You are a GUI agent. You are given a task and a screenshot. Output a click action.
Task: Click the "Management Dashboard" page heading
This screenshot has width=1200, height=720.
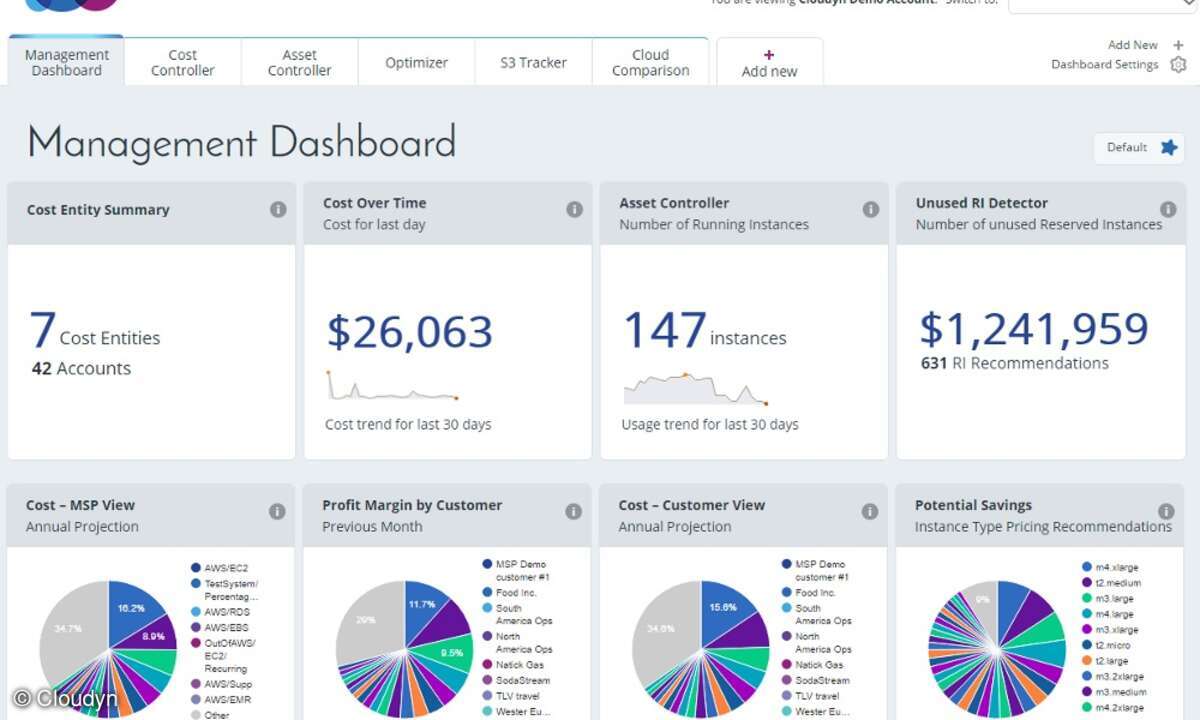(241, 143)
